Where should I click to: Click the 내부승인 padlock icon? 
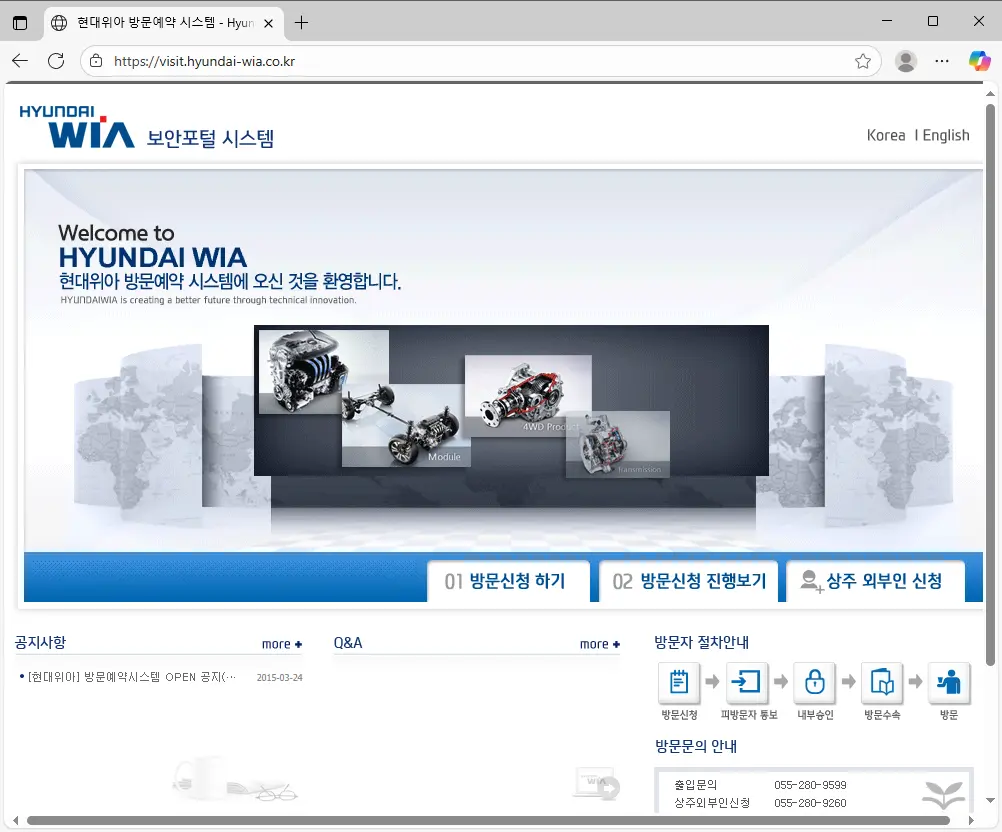tap(814, 683)
